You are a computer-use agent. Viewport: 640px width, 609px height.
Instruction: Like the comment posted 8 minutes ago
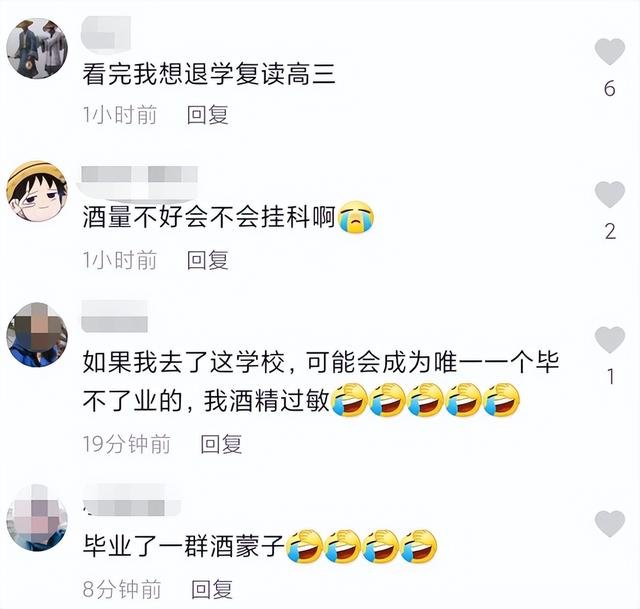coord(610,524)
